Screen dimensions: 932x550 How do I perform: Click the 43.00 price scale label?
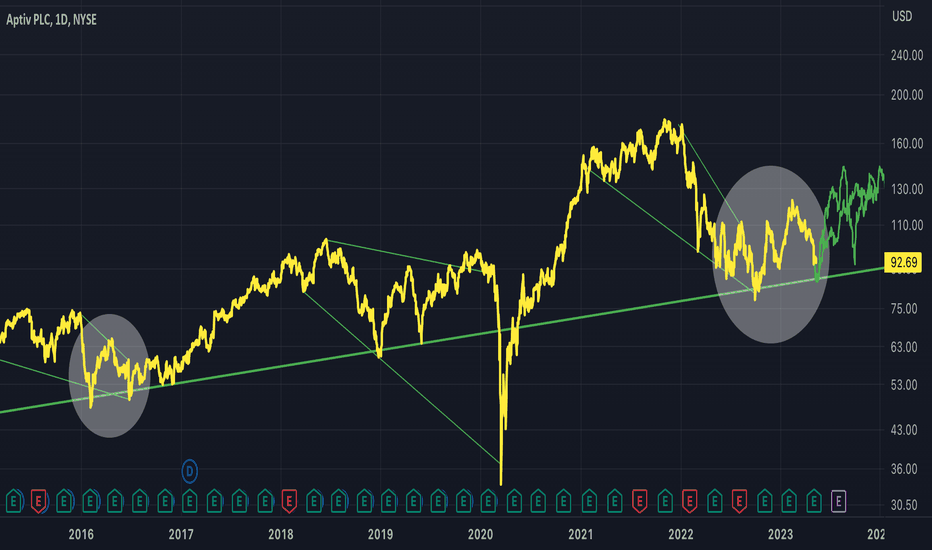tap(906, 430)
